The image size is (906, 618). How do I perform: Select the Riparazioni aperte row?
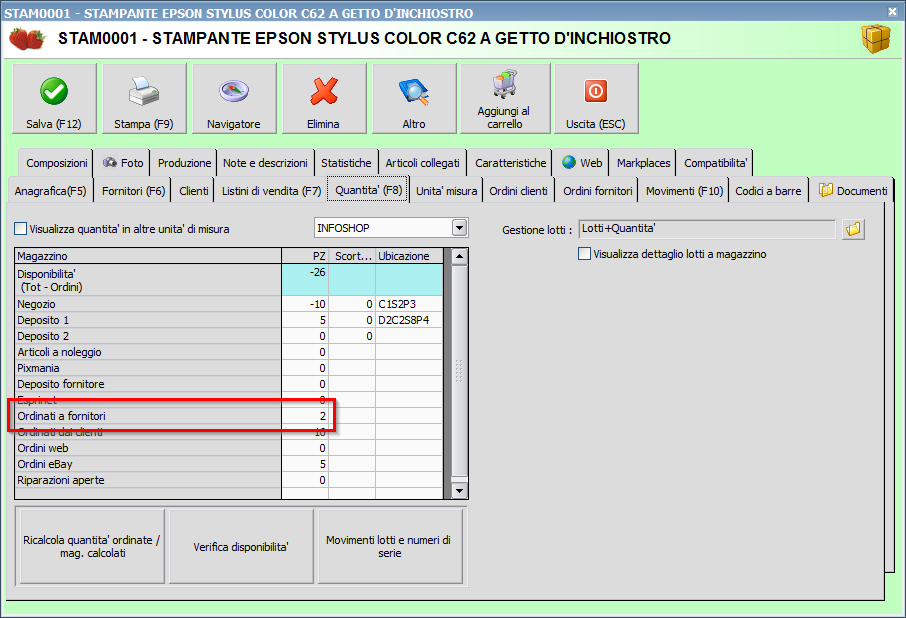229,480
